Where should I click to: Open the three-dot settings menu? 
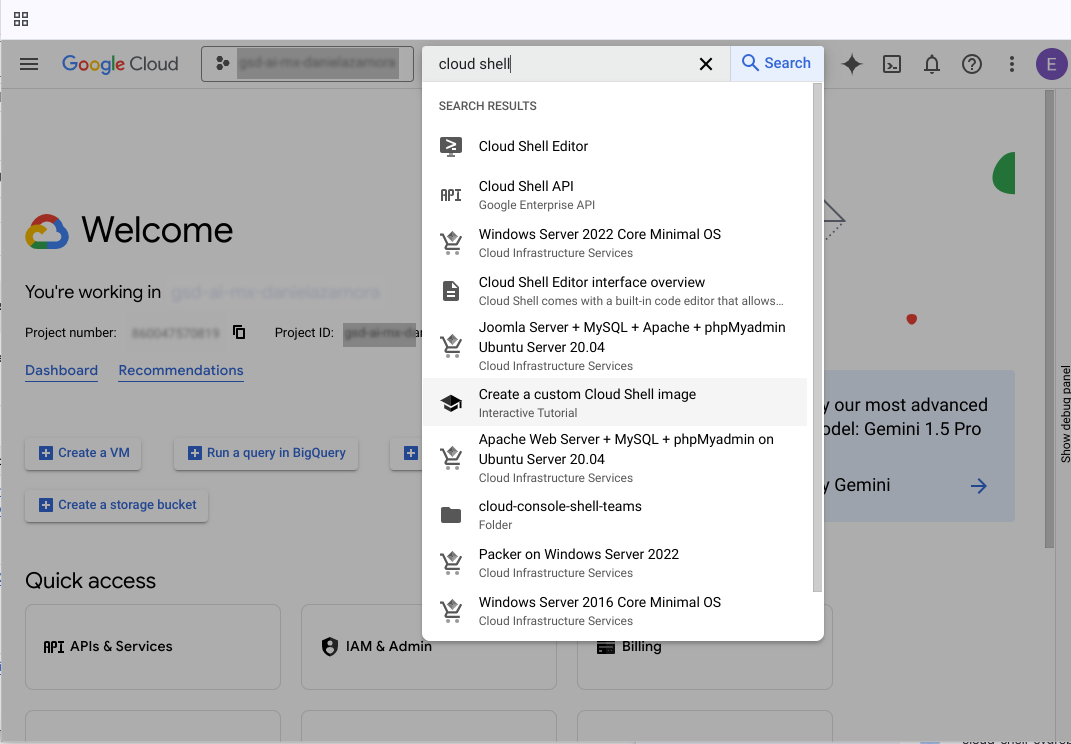(1012, 64)
